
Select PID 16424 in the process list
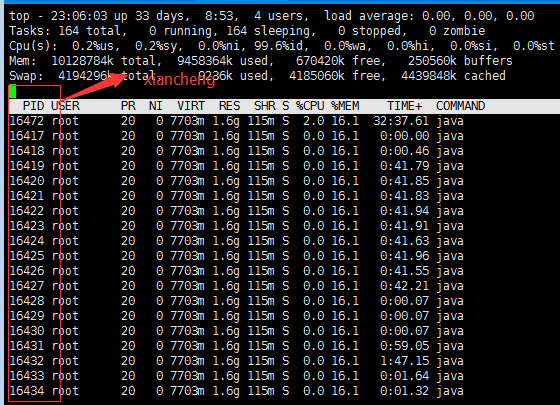(27, 241)
